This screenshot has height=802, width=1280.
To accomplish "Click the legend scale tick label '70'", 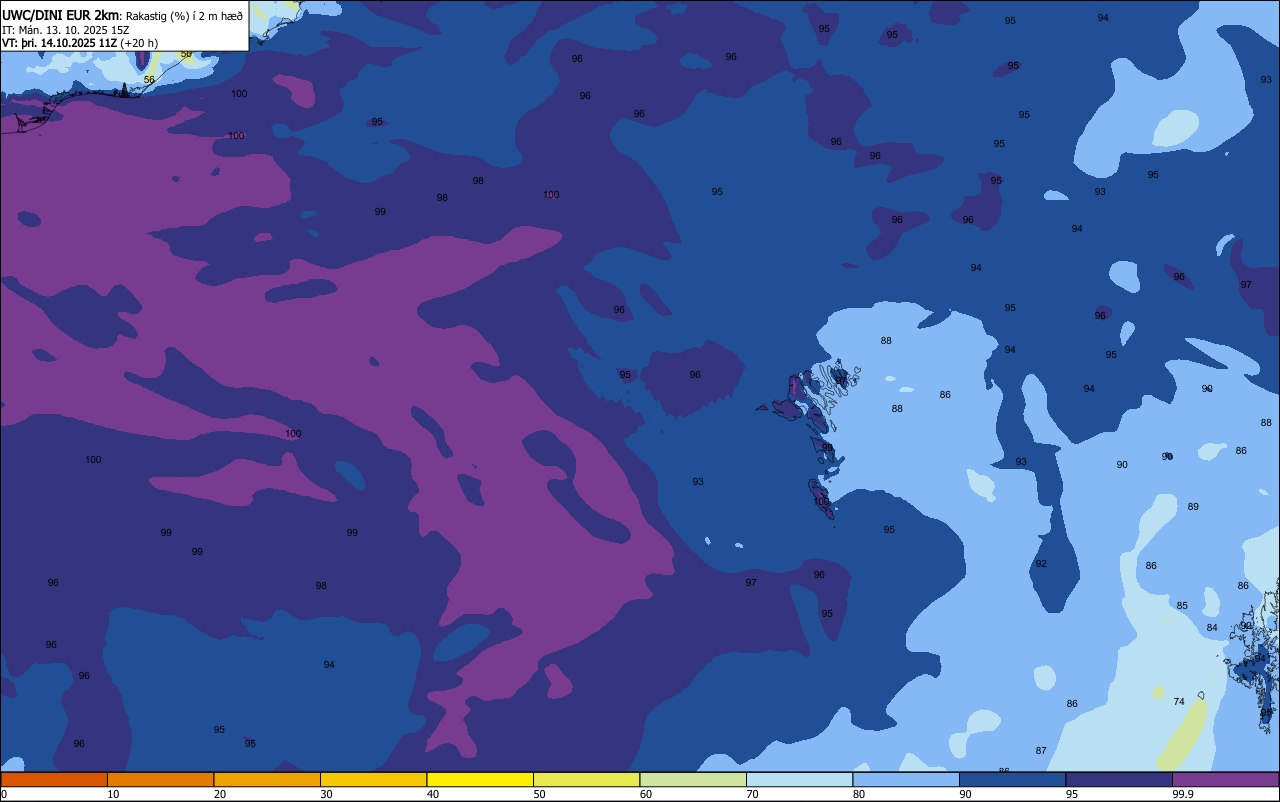I will point(753,794).
